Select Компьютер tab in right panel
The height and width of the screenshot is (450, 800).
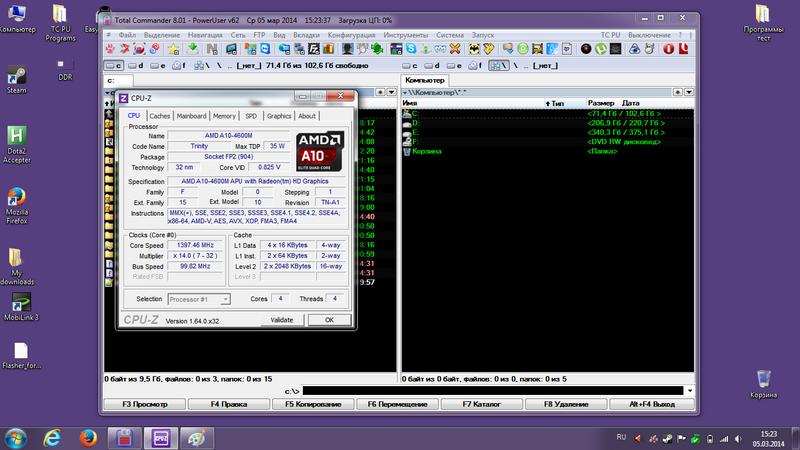(x=424, y=81)
